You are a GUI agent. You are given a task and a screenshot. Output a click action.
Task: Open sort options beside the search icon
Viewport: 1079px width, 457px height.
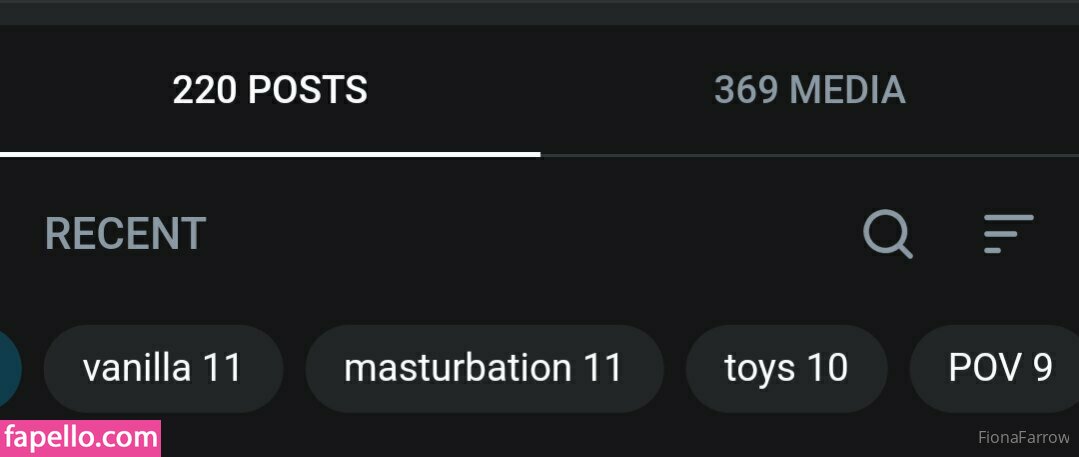tap(1007, 234)
